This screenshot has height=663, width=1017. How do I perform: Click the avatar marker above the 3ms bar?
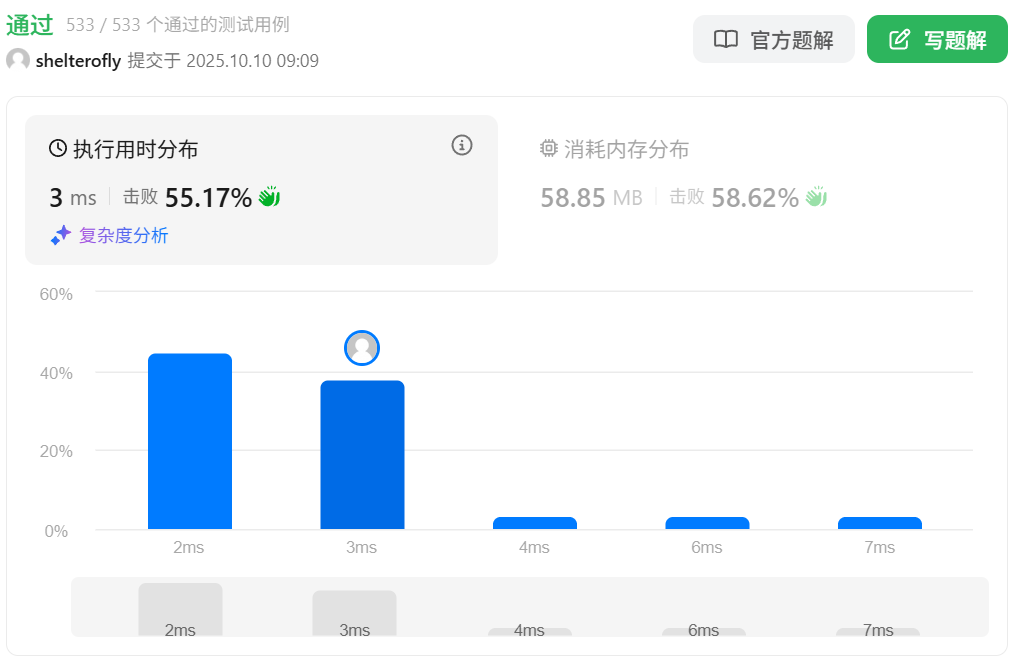362,348
